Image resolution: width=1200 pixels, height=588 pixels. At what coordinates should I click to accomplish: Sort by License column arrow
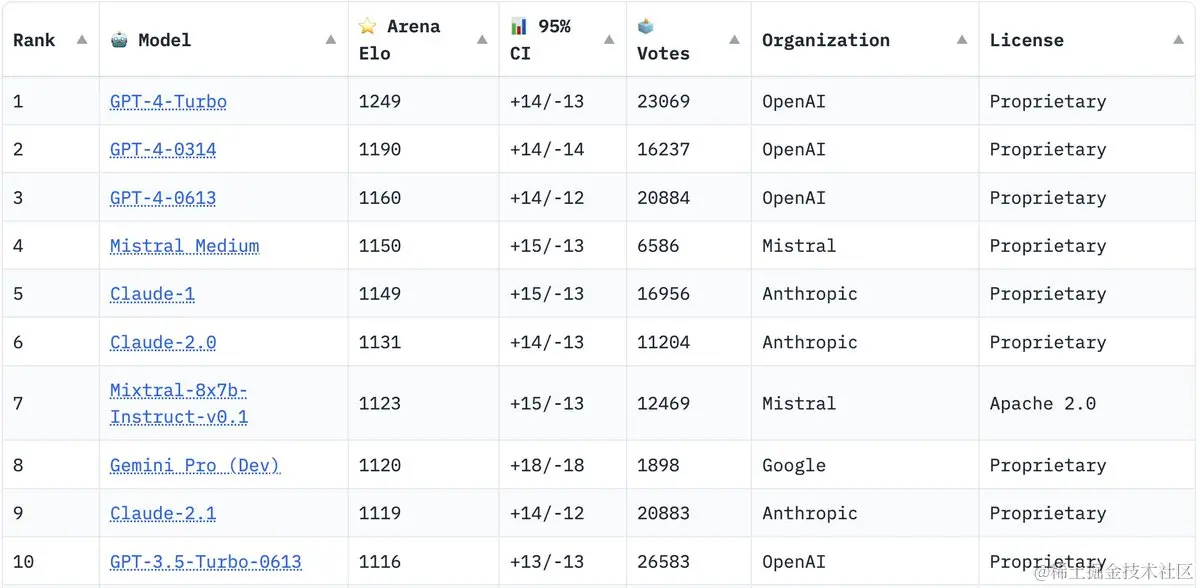pyautogui.click(x=1178, y=40)
